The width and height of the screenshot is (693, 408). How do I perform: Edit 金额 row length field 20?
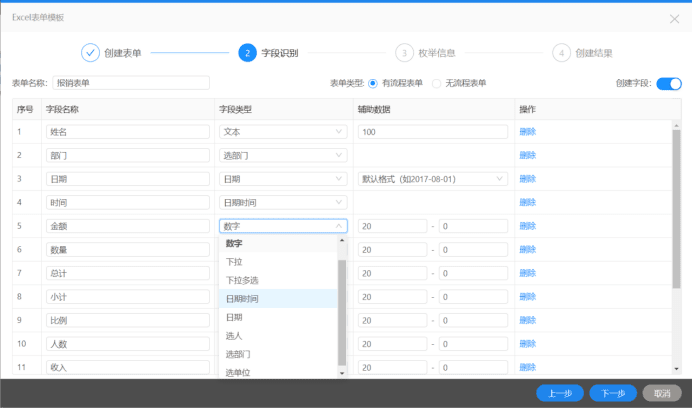(392, 226)
